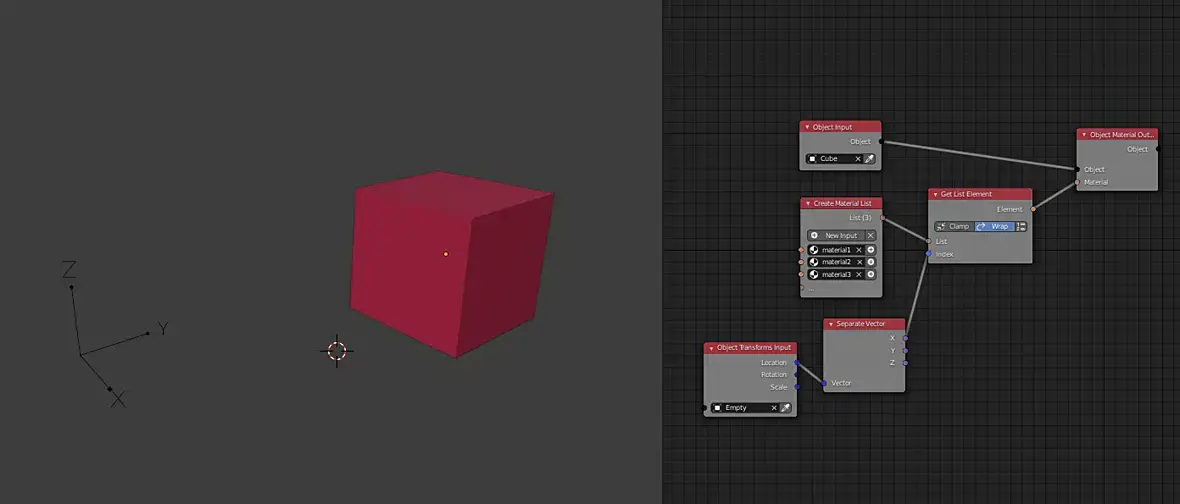Screen dimensions: 1180x504
Task: Click the Scale output socket
Action: point(797,387)
